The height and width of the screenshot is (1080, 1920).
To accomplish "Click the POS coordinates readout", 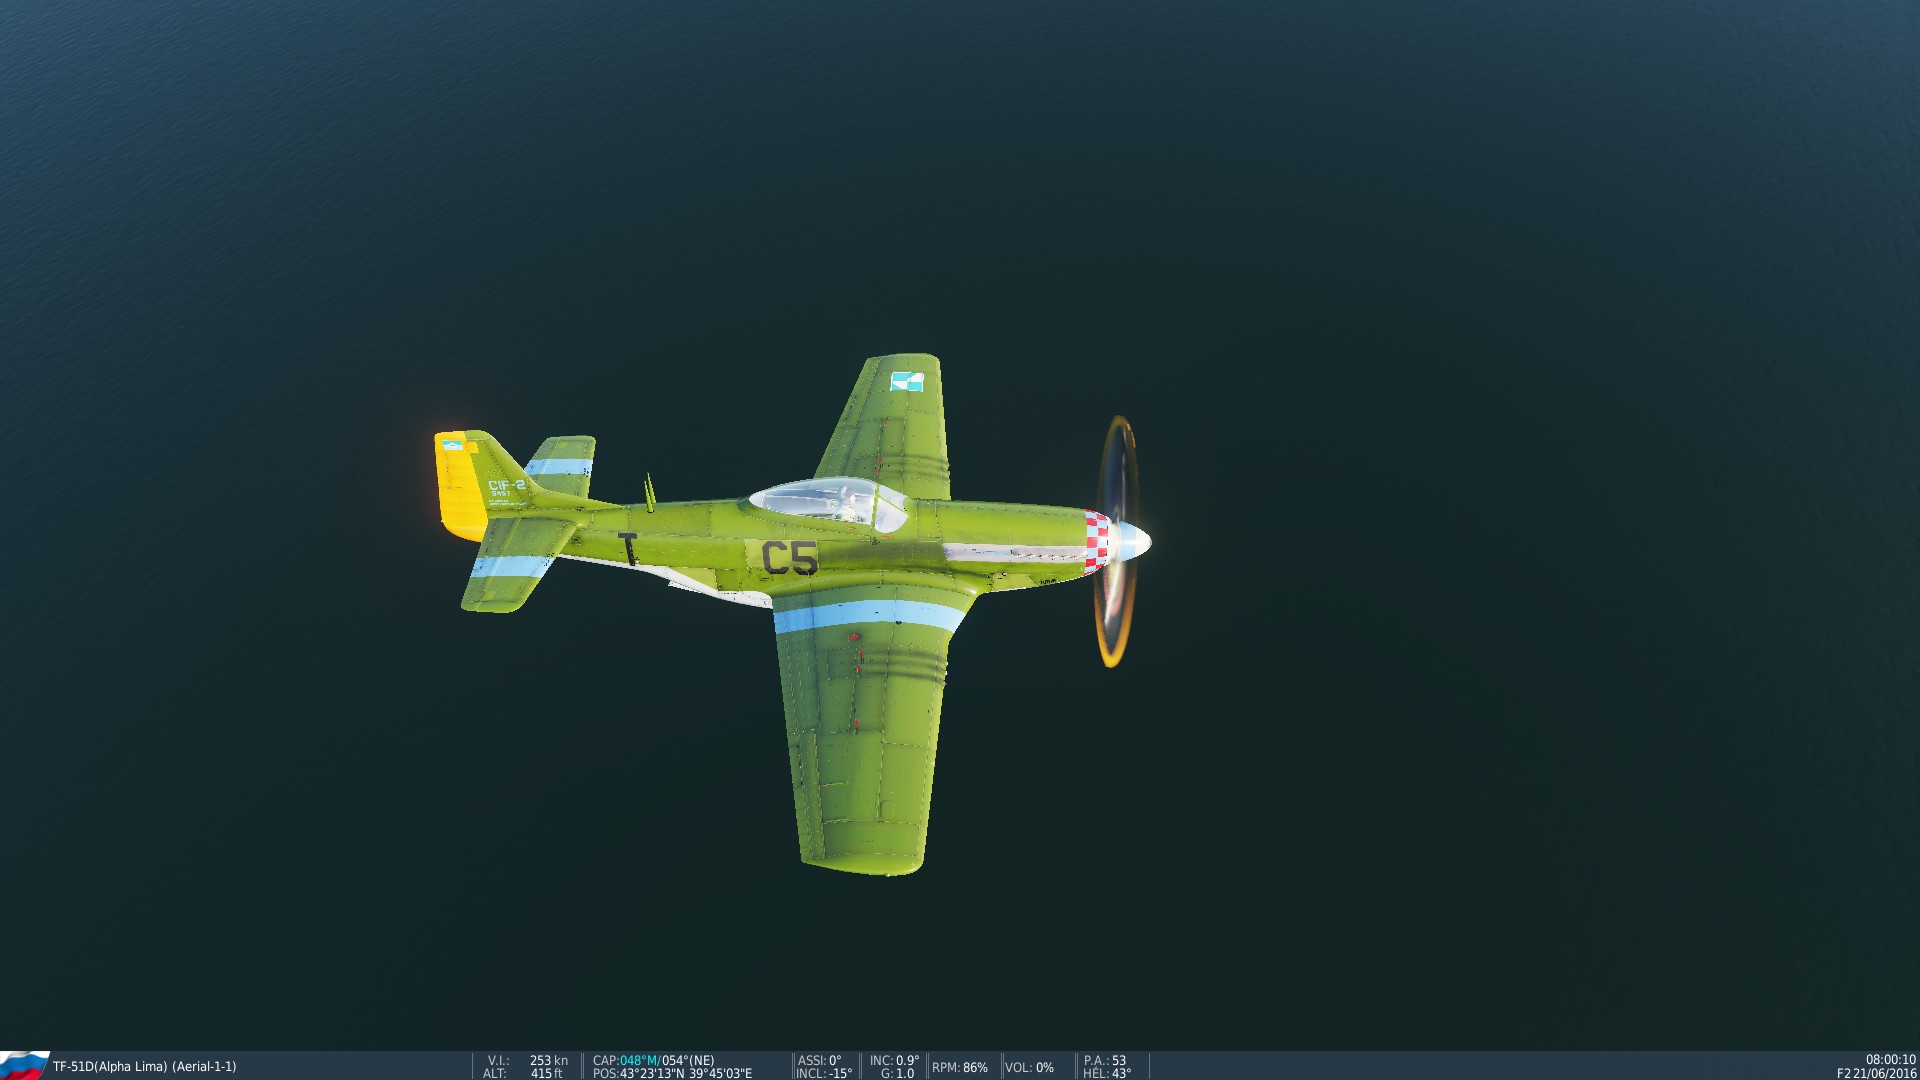I will (672, 1073).
